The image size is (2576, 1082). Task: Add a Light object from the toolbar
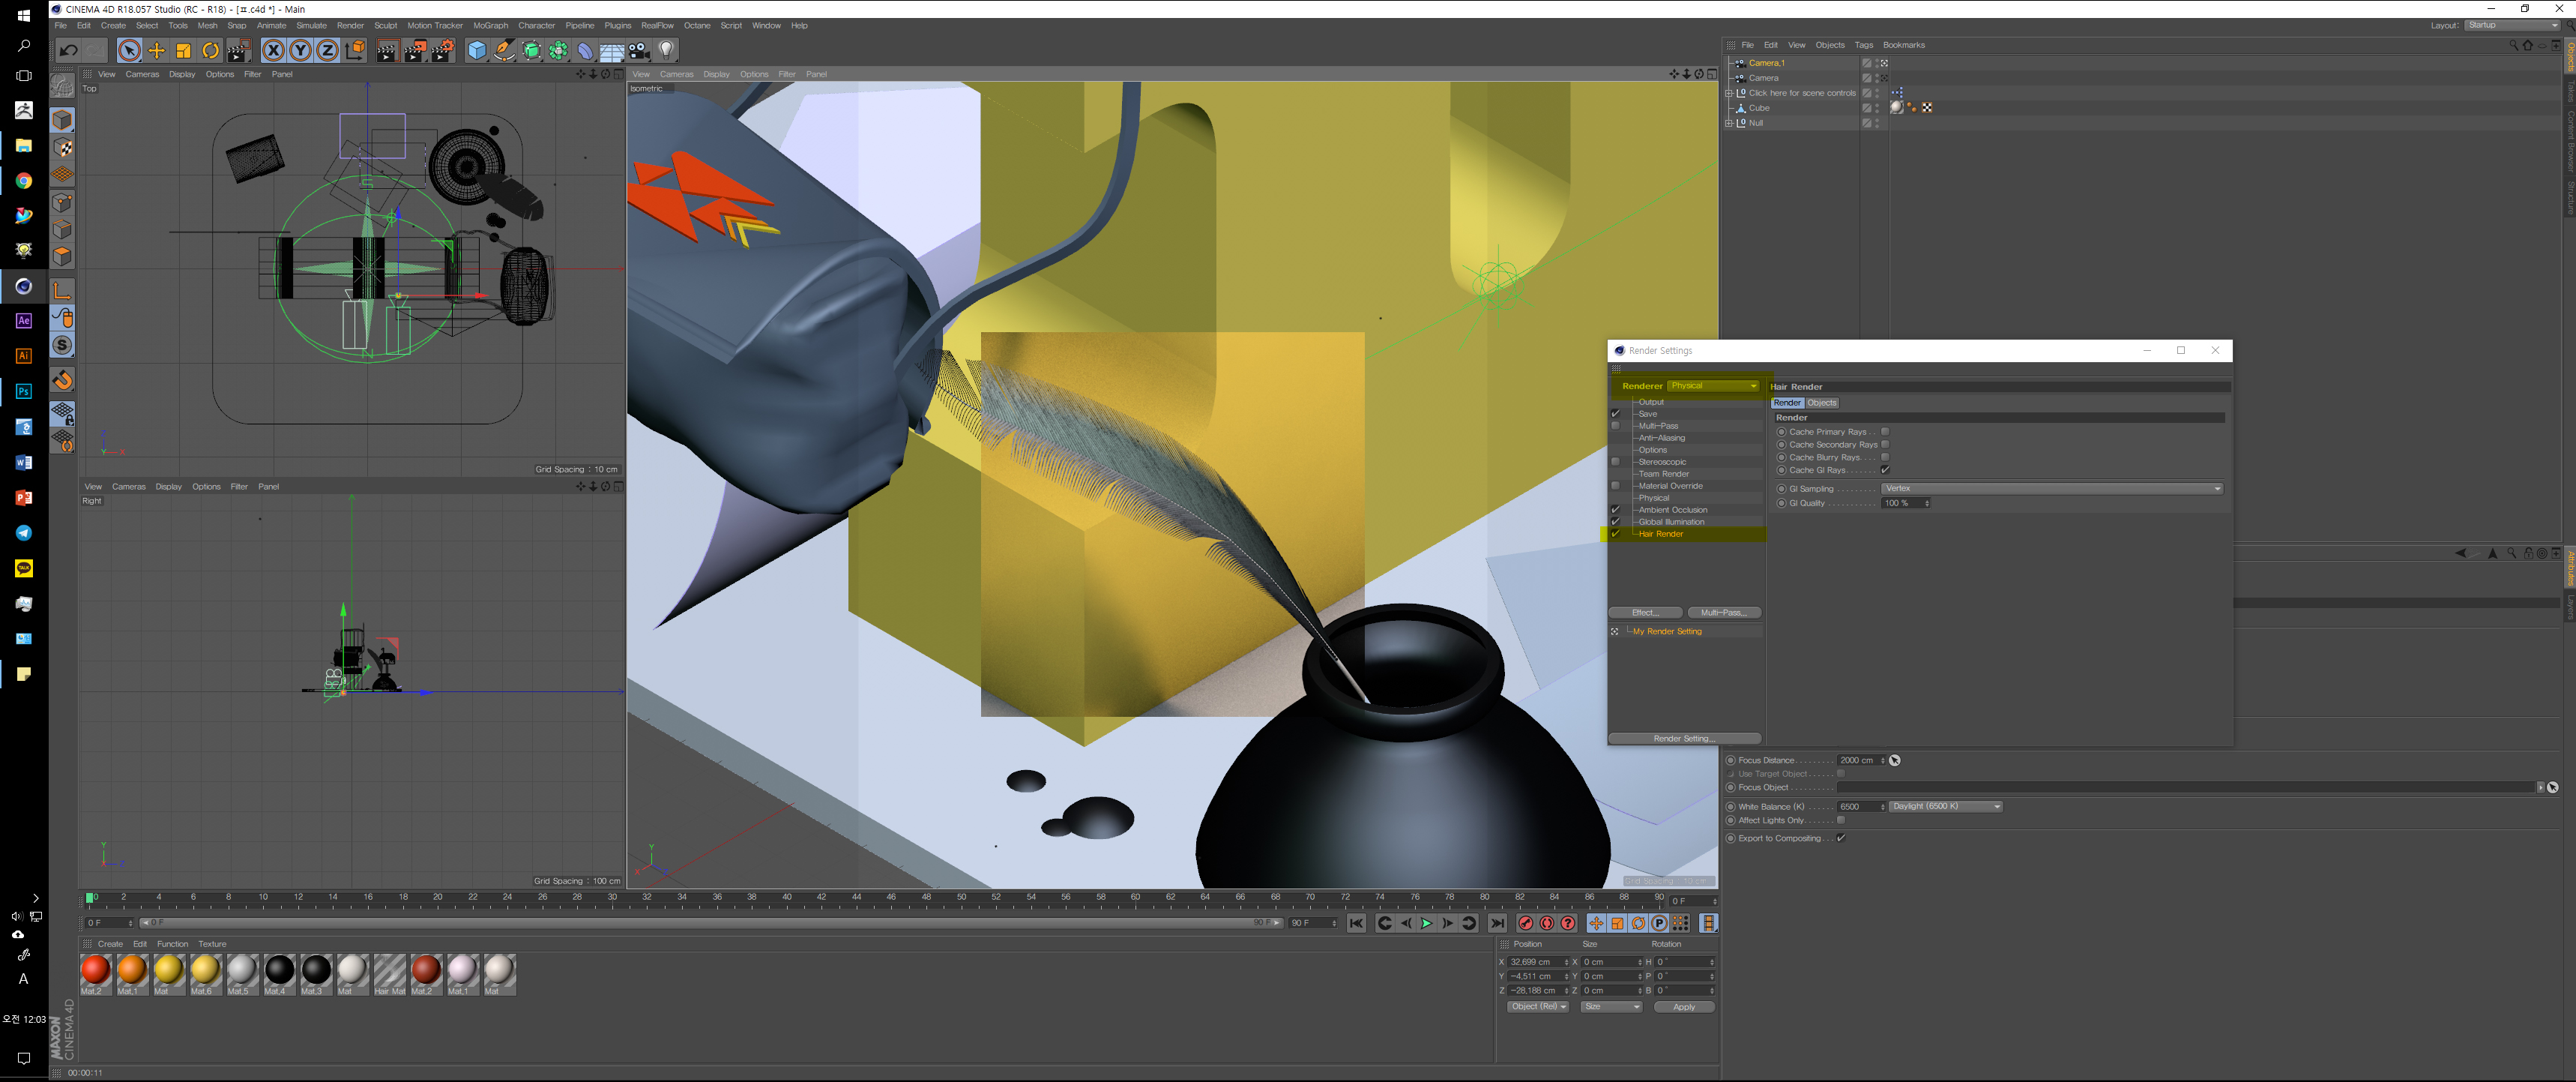point(667,50)
